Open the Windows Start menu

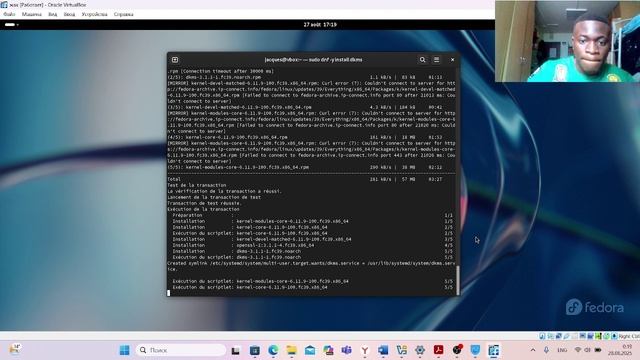124,350
